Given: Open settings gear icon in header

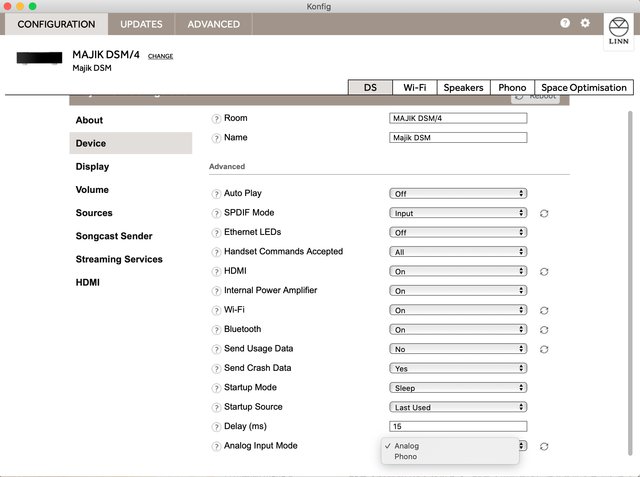Looking at the screenshot, I should pyautogui.click(x=585, y=23).
